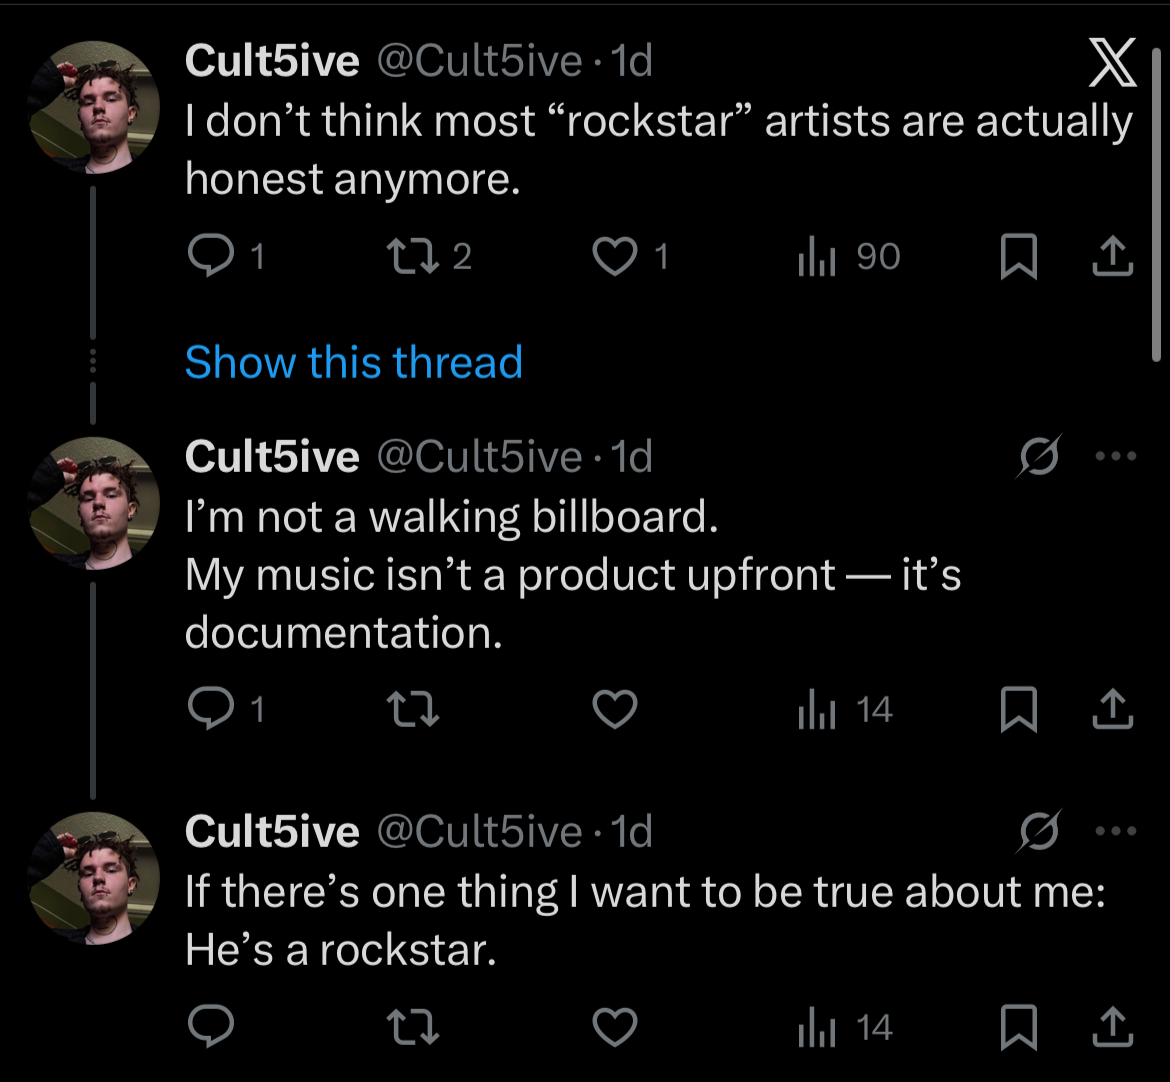Screen dimensions: 1170x1082
Task: Open @Cult5ive handle on first tweet
Action: tap(478, 62)
